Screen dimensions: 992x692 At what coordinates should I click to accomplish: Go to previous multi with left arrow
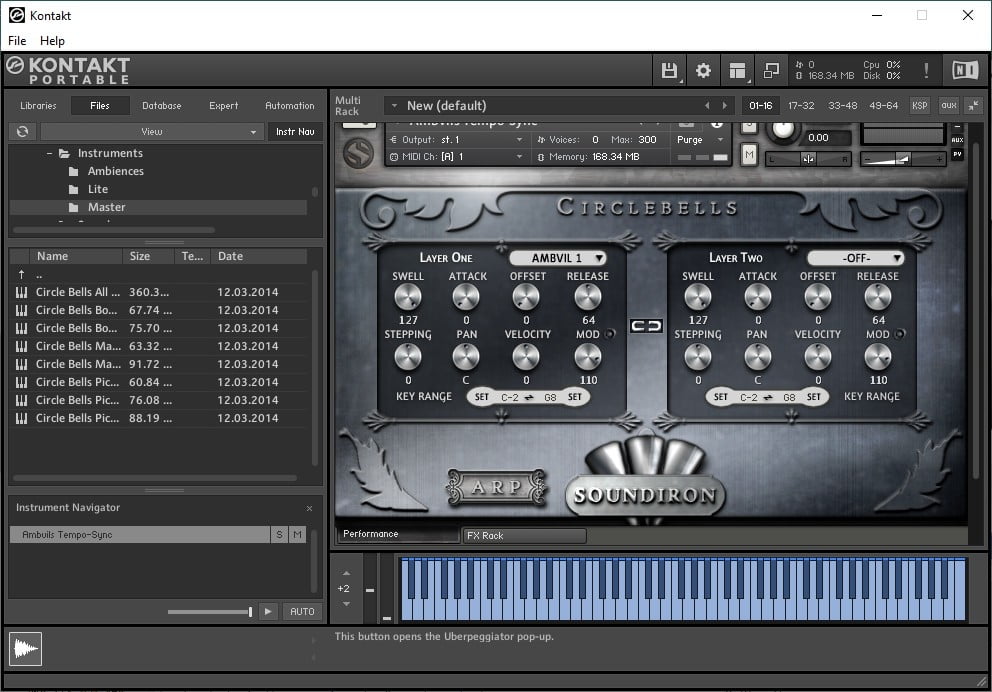pos(707,106)
